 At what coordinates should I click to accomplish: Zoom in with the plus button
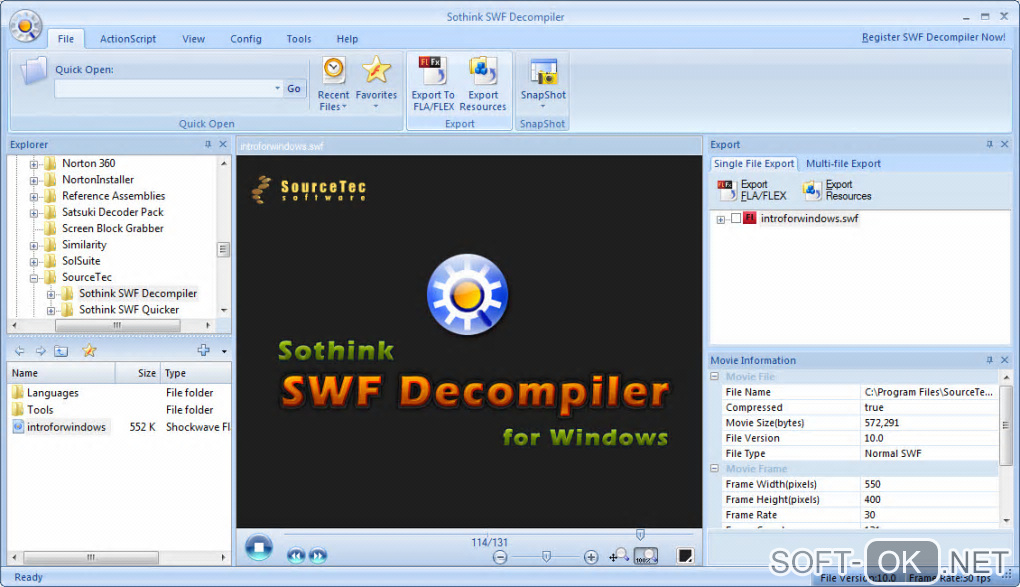click(591, 557)
